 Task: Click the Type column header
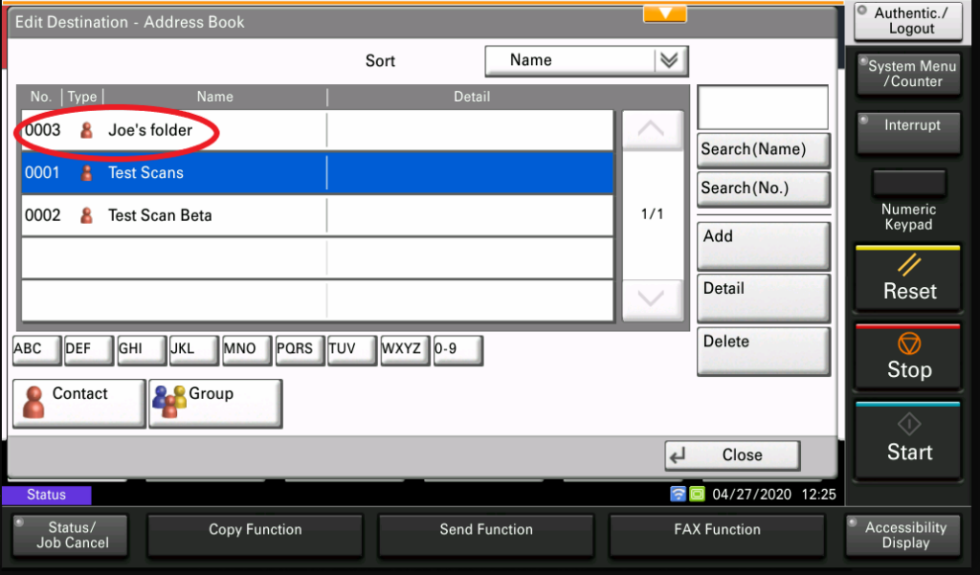tap(82, 97)
